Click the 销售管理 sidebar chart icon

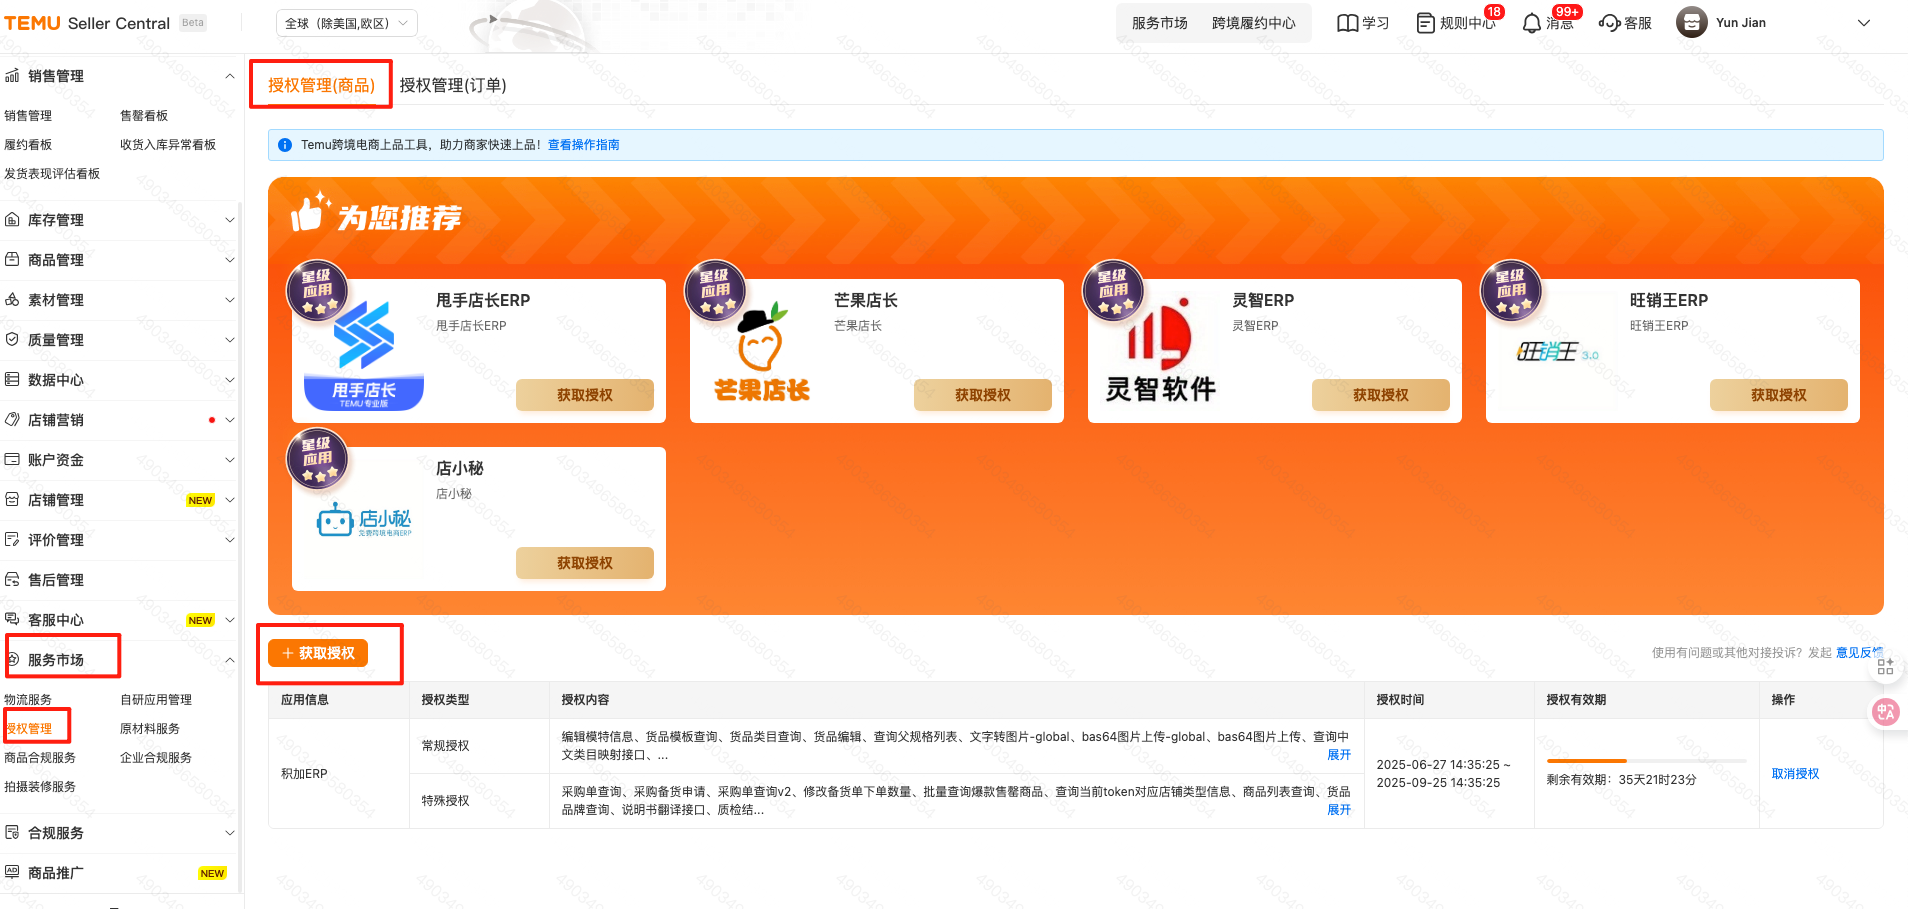[x=13, y=76]
